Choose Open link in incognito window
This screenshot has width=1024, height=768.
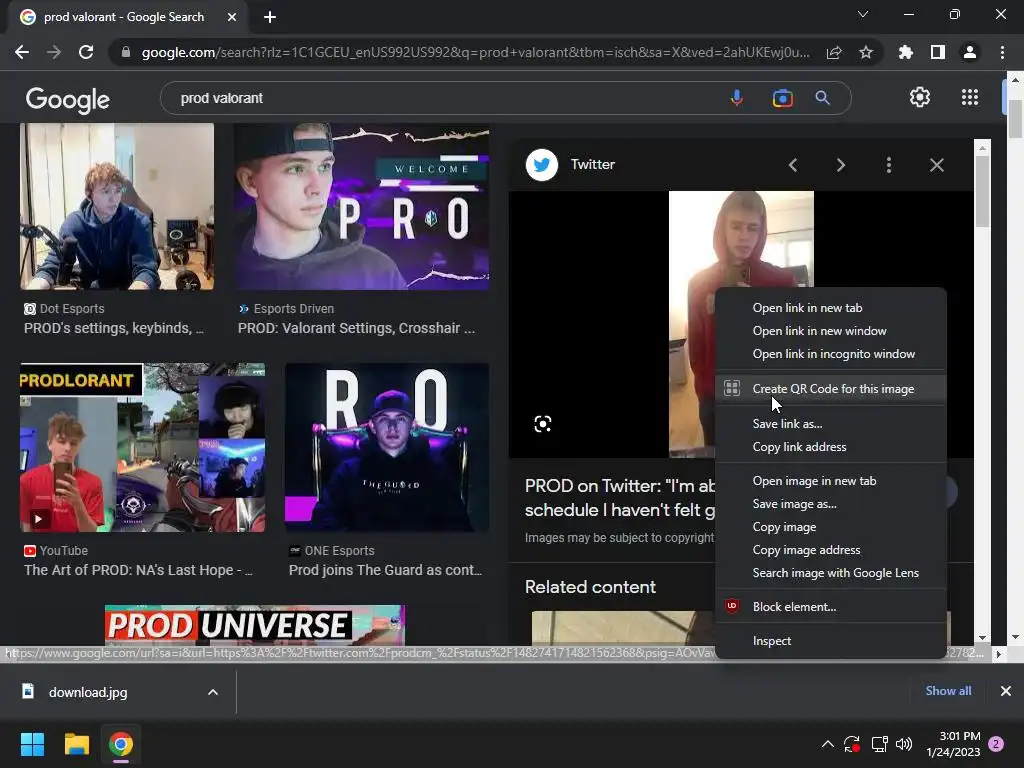[x=831, y=354]
